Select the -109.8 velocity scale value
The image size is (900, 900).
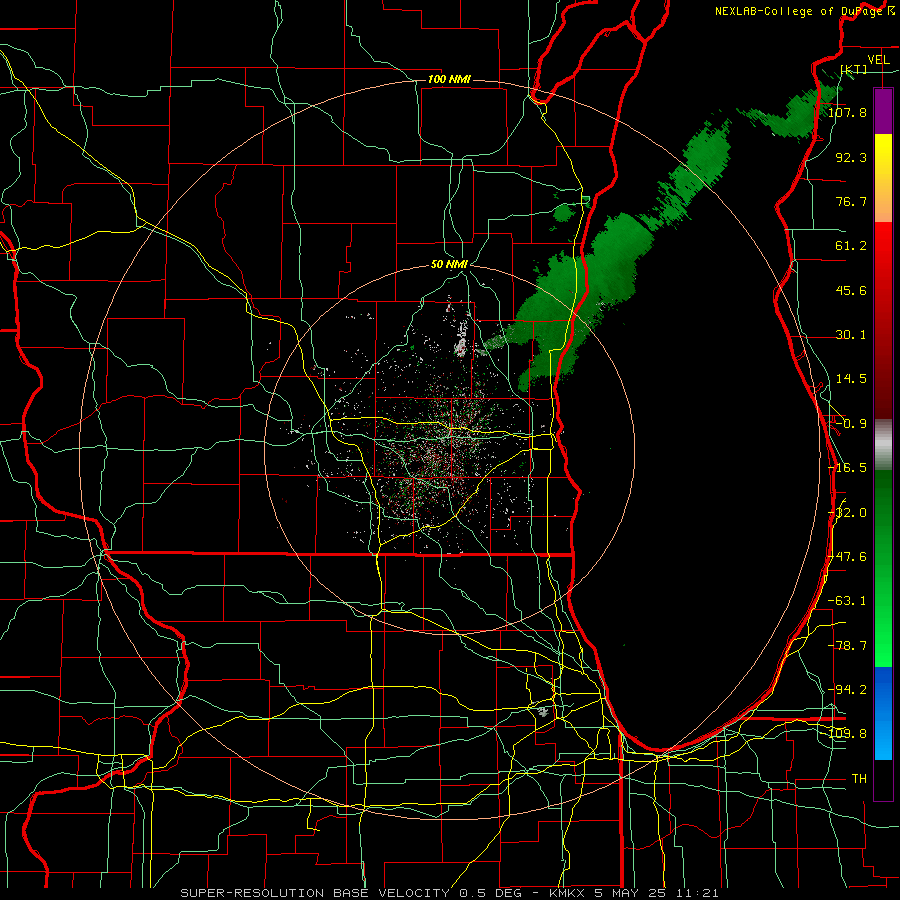click(x=847, y=734)
